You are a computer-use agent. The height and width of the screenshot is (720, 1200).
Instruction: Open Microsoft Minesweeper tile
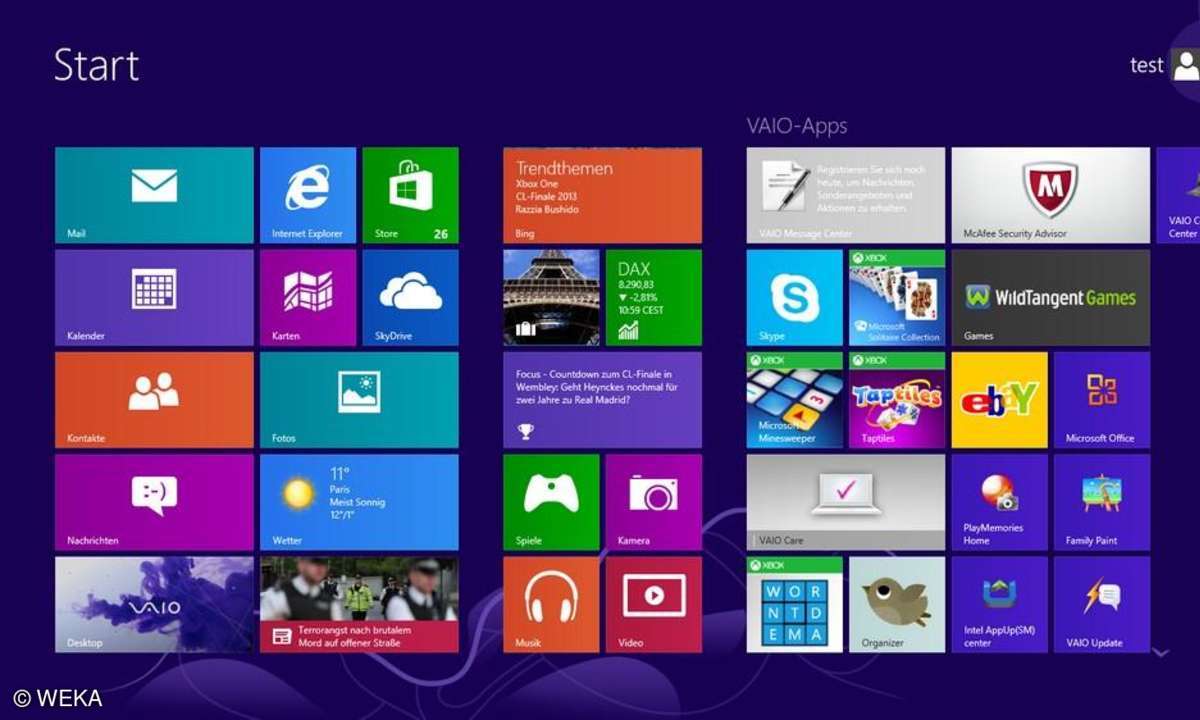click(x=795, y=400)
